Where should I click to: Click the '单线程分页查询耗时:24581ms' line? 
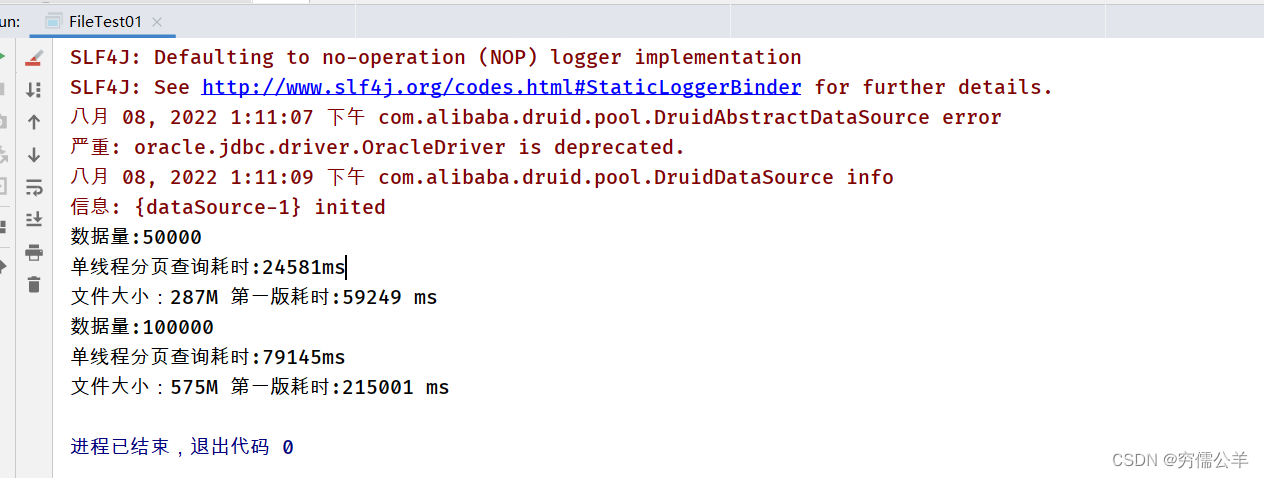point(208,267)
